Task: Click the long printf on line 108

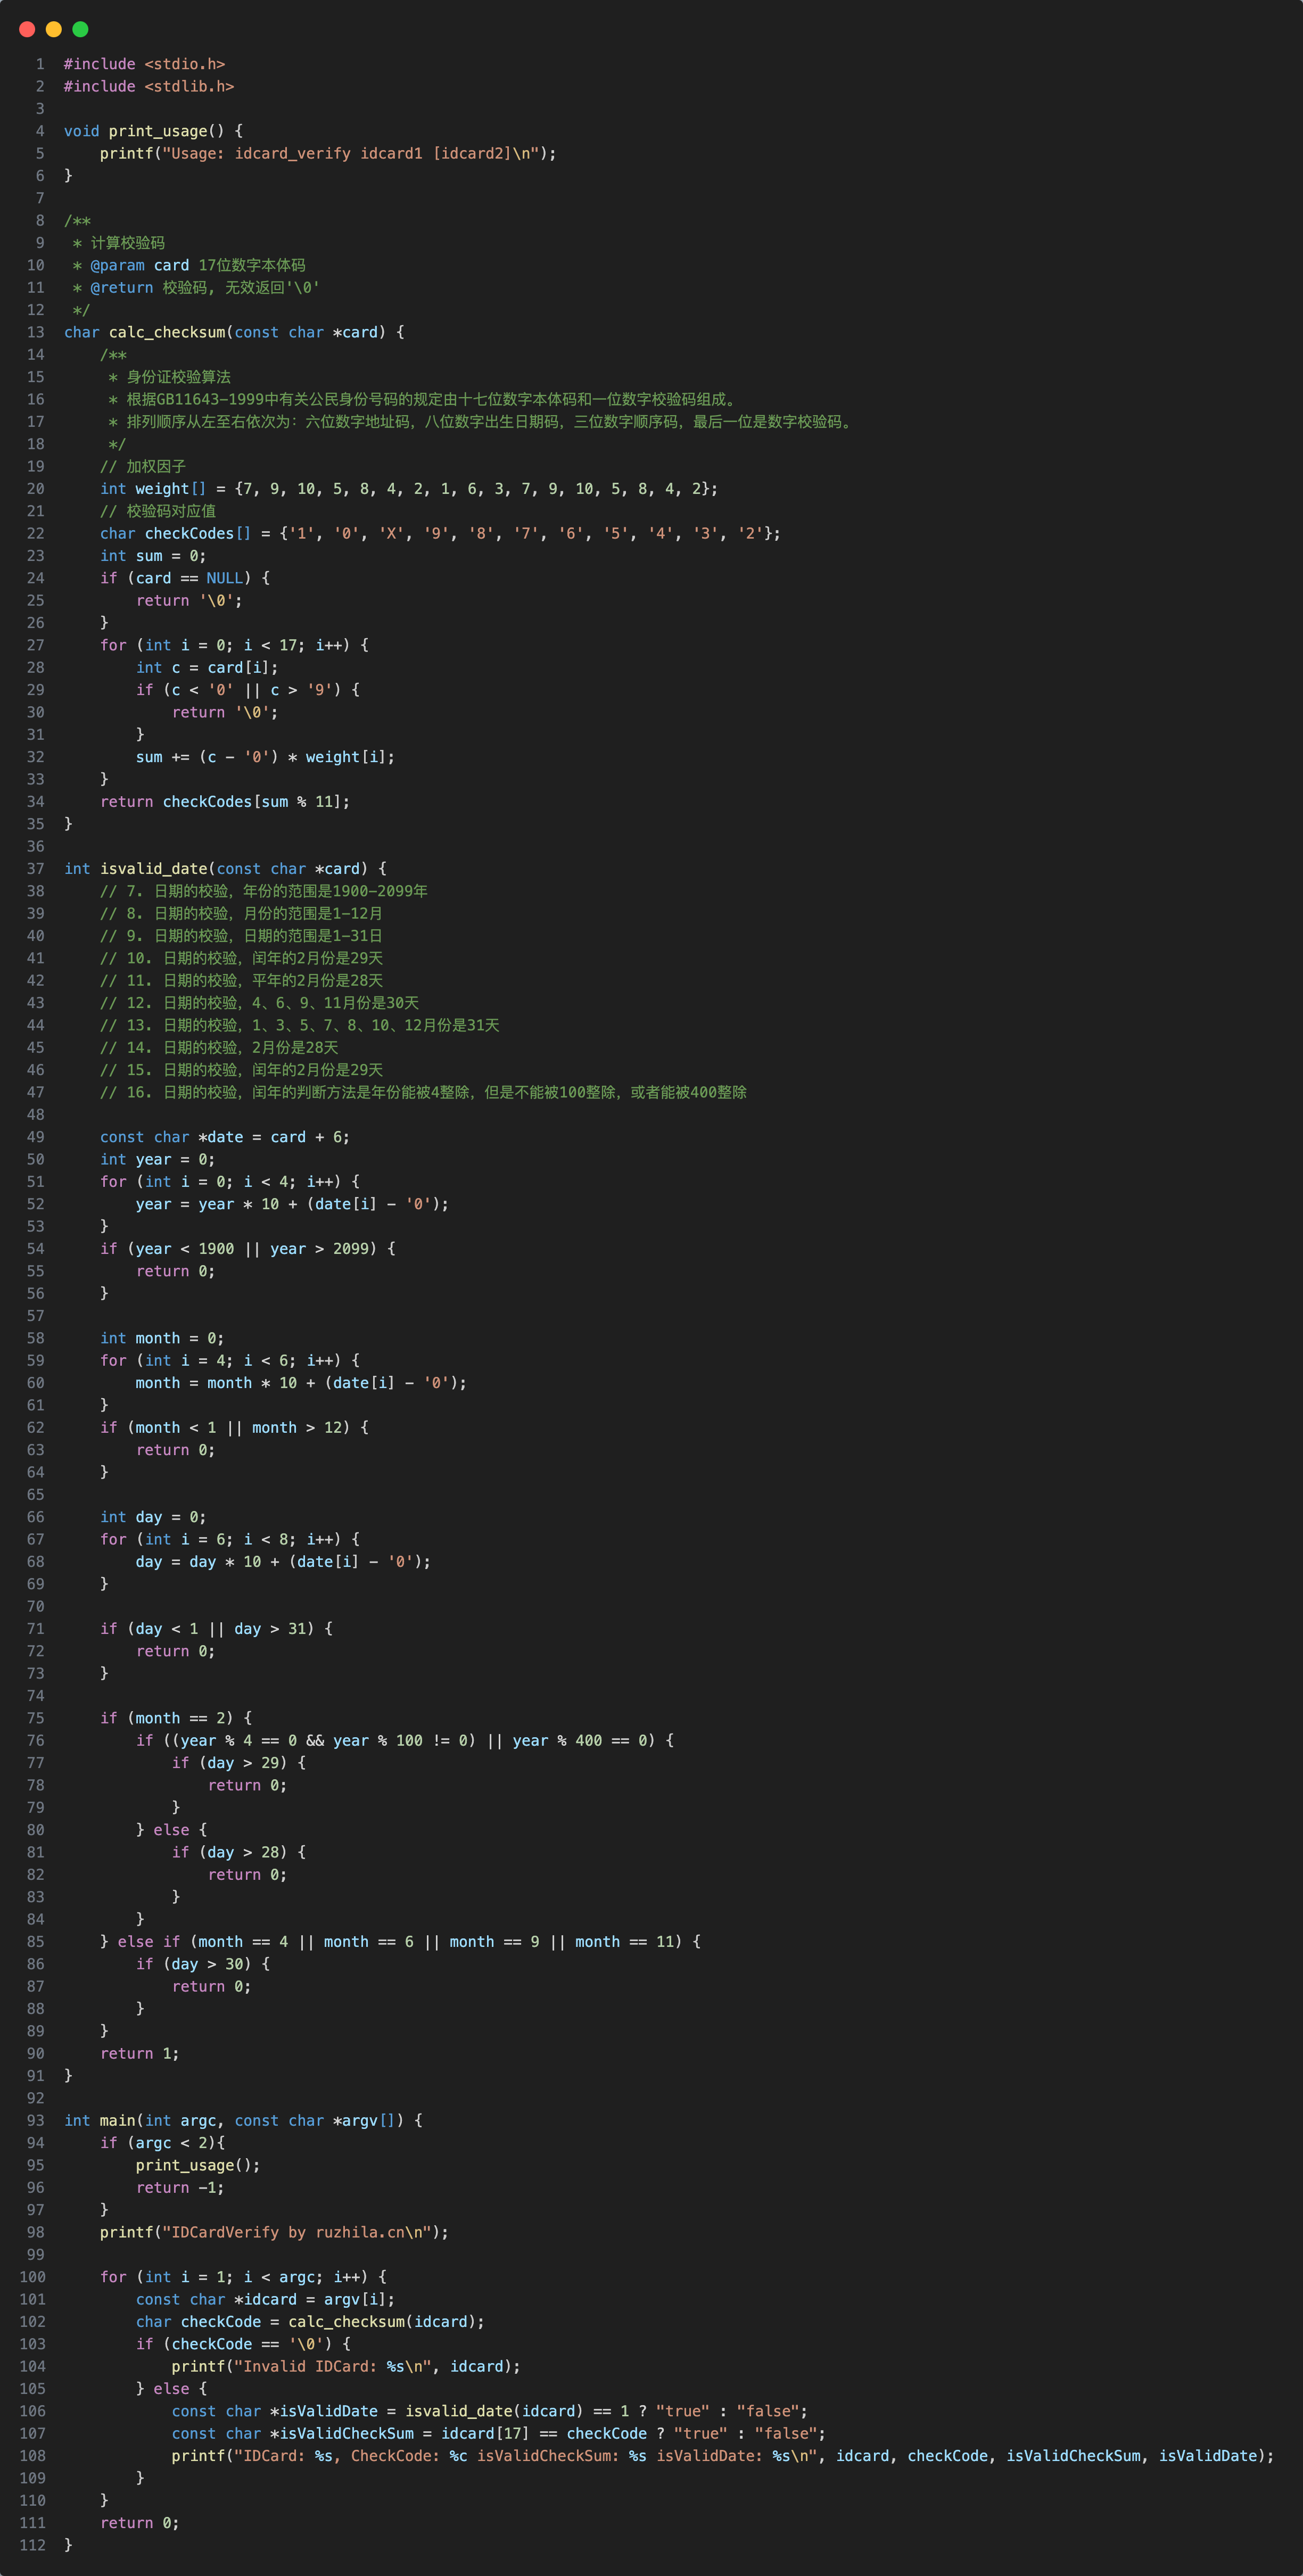Action: coord(723,2456)
